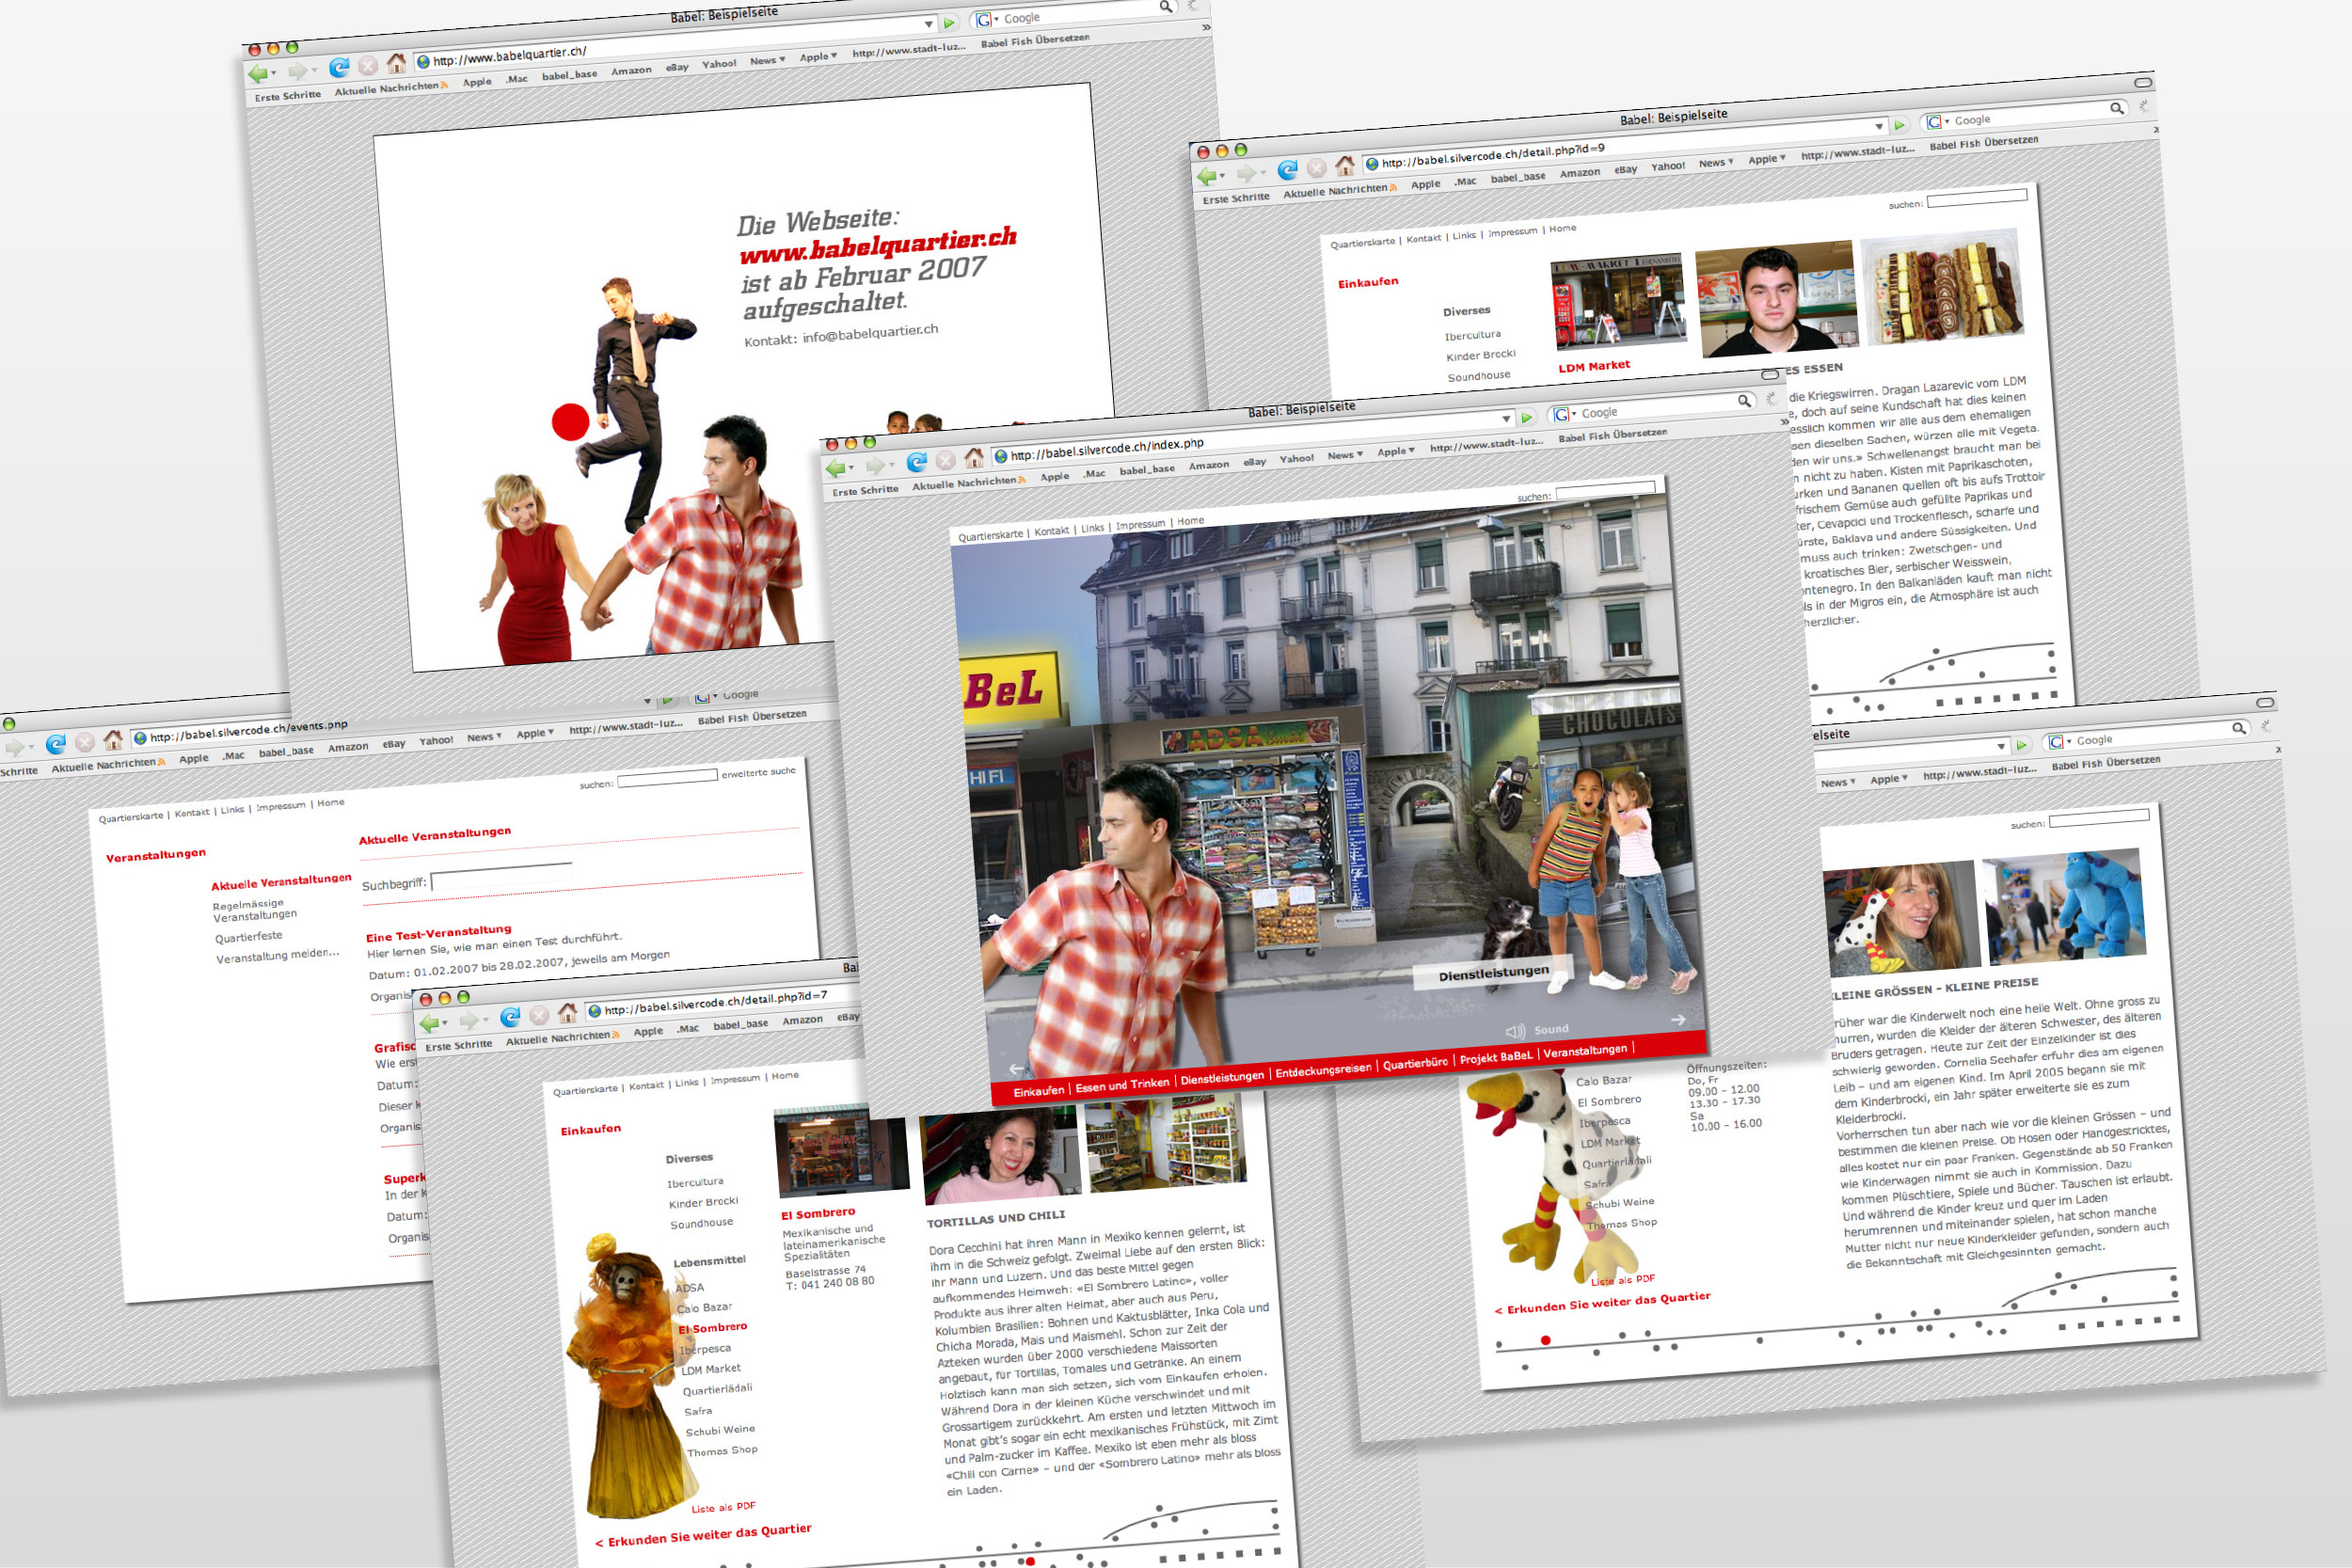Click Quartierskarte in the index.php page header
Viewport: 2352px width, 1568px height.
coord(990,535)
